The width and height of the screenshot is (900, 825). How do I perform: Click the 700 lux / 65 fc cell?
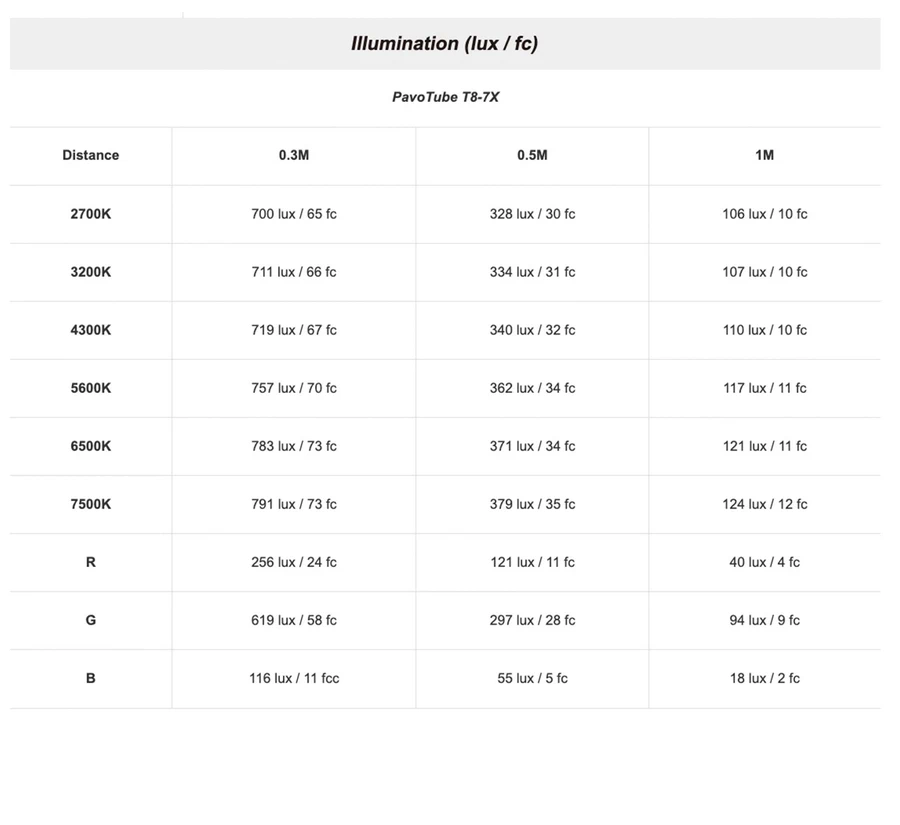click(294, 214)
